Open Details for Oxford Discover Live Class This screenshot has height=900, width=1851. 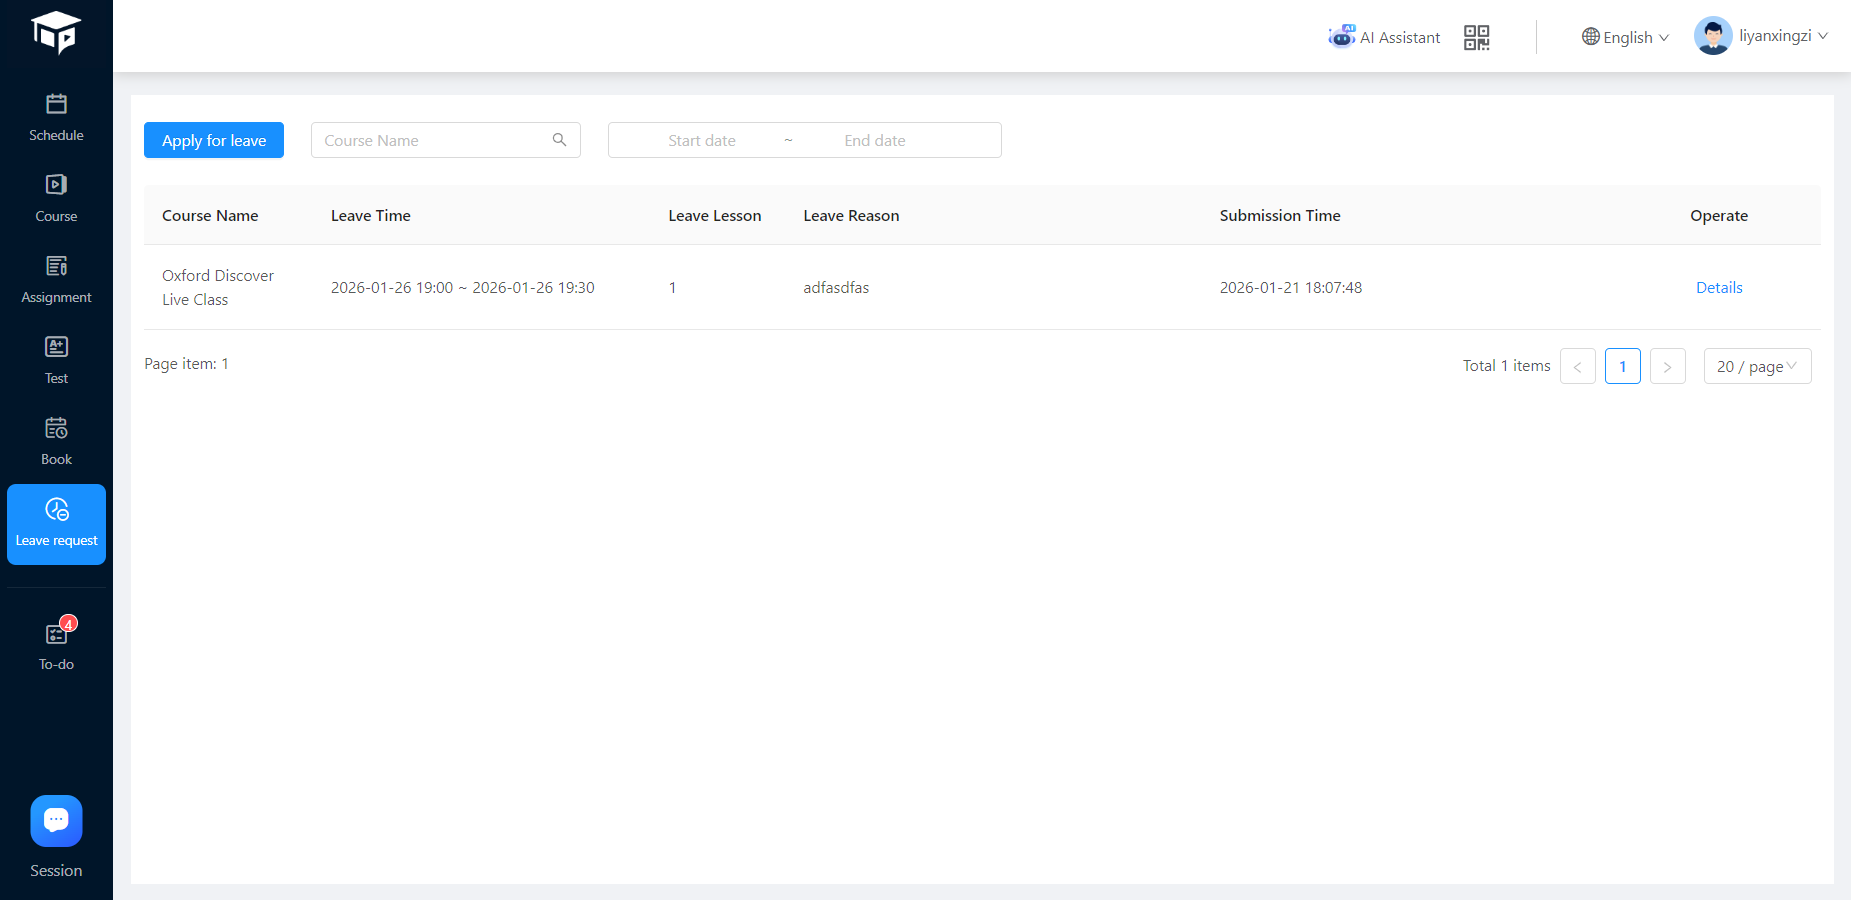pyautogui.click(x=1719, y=288)
